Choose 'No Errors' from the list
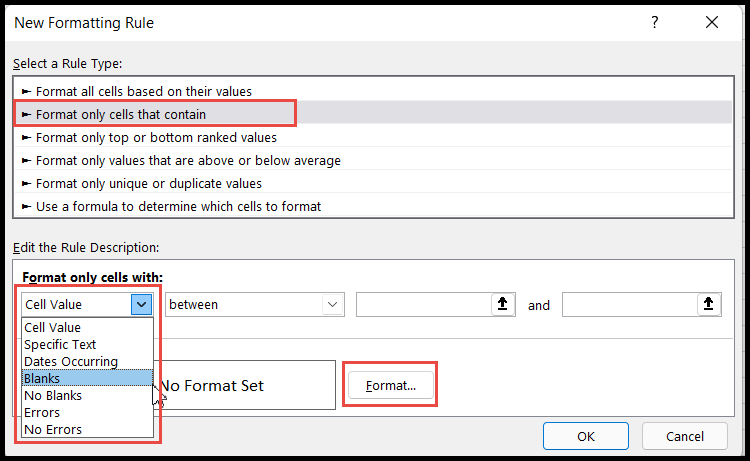This screenshot has height=461, width=750. pos(53,429)
